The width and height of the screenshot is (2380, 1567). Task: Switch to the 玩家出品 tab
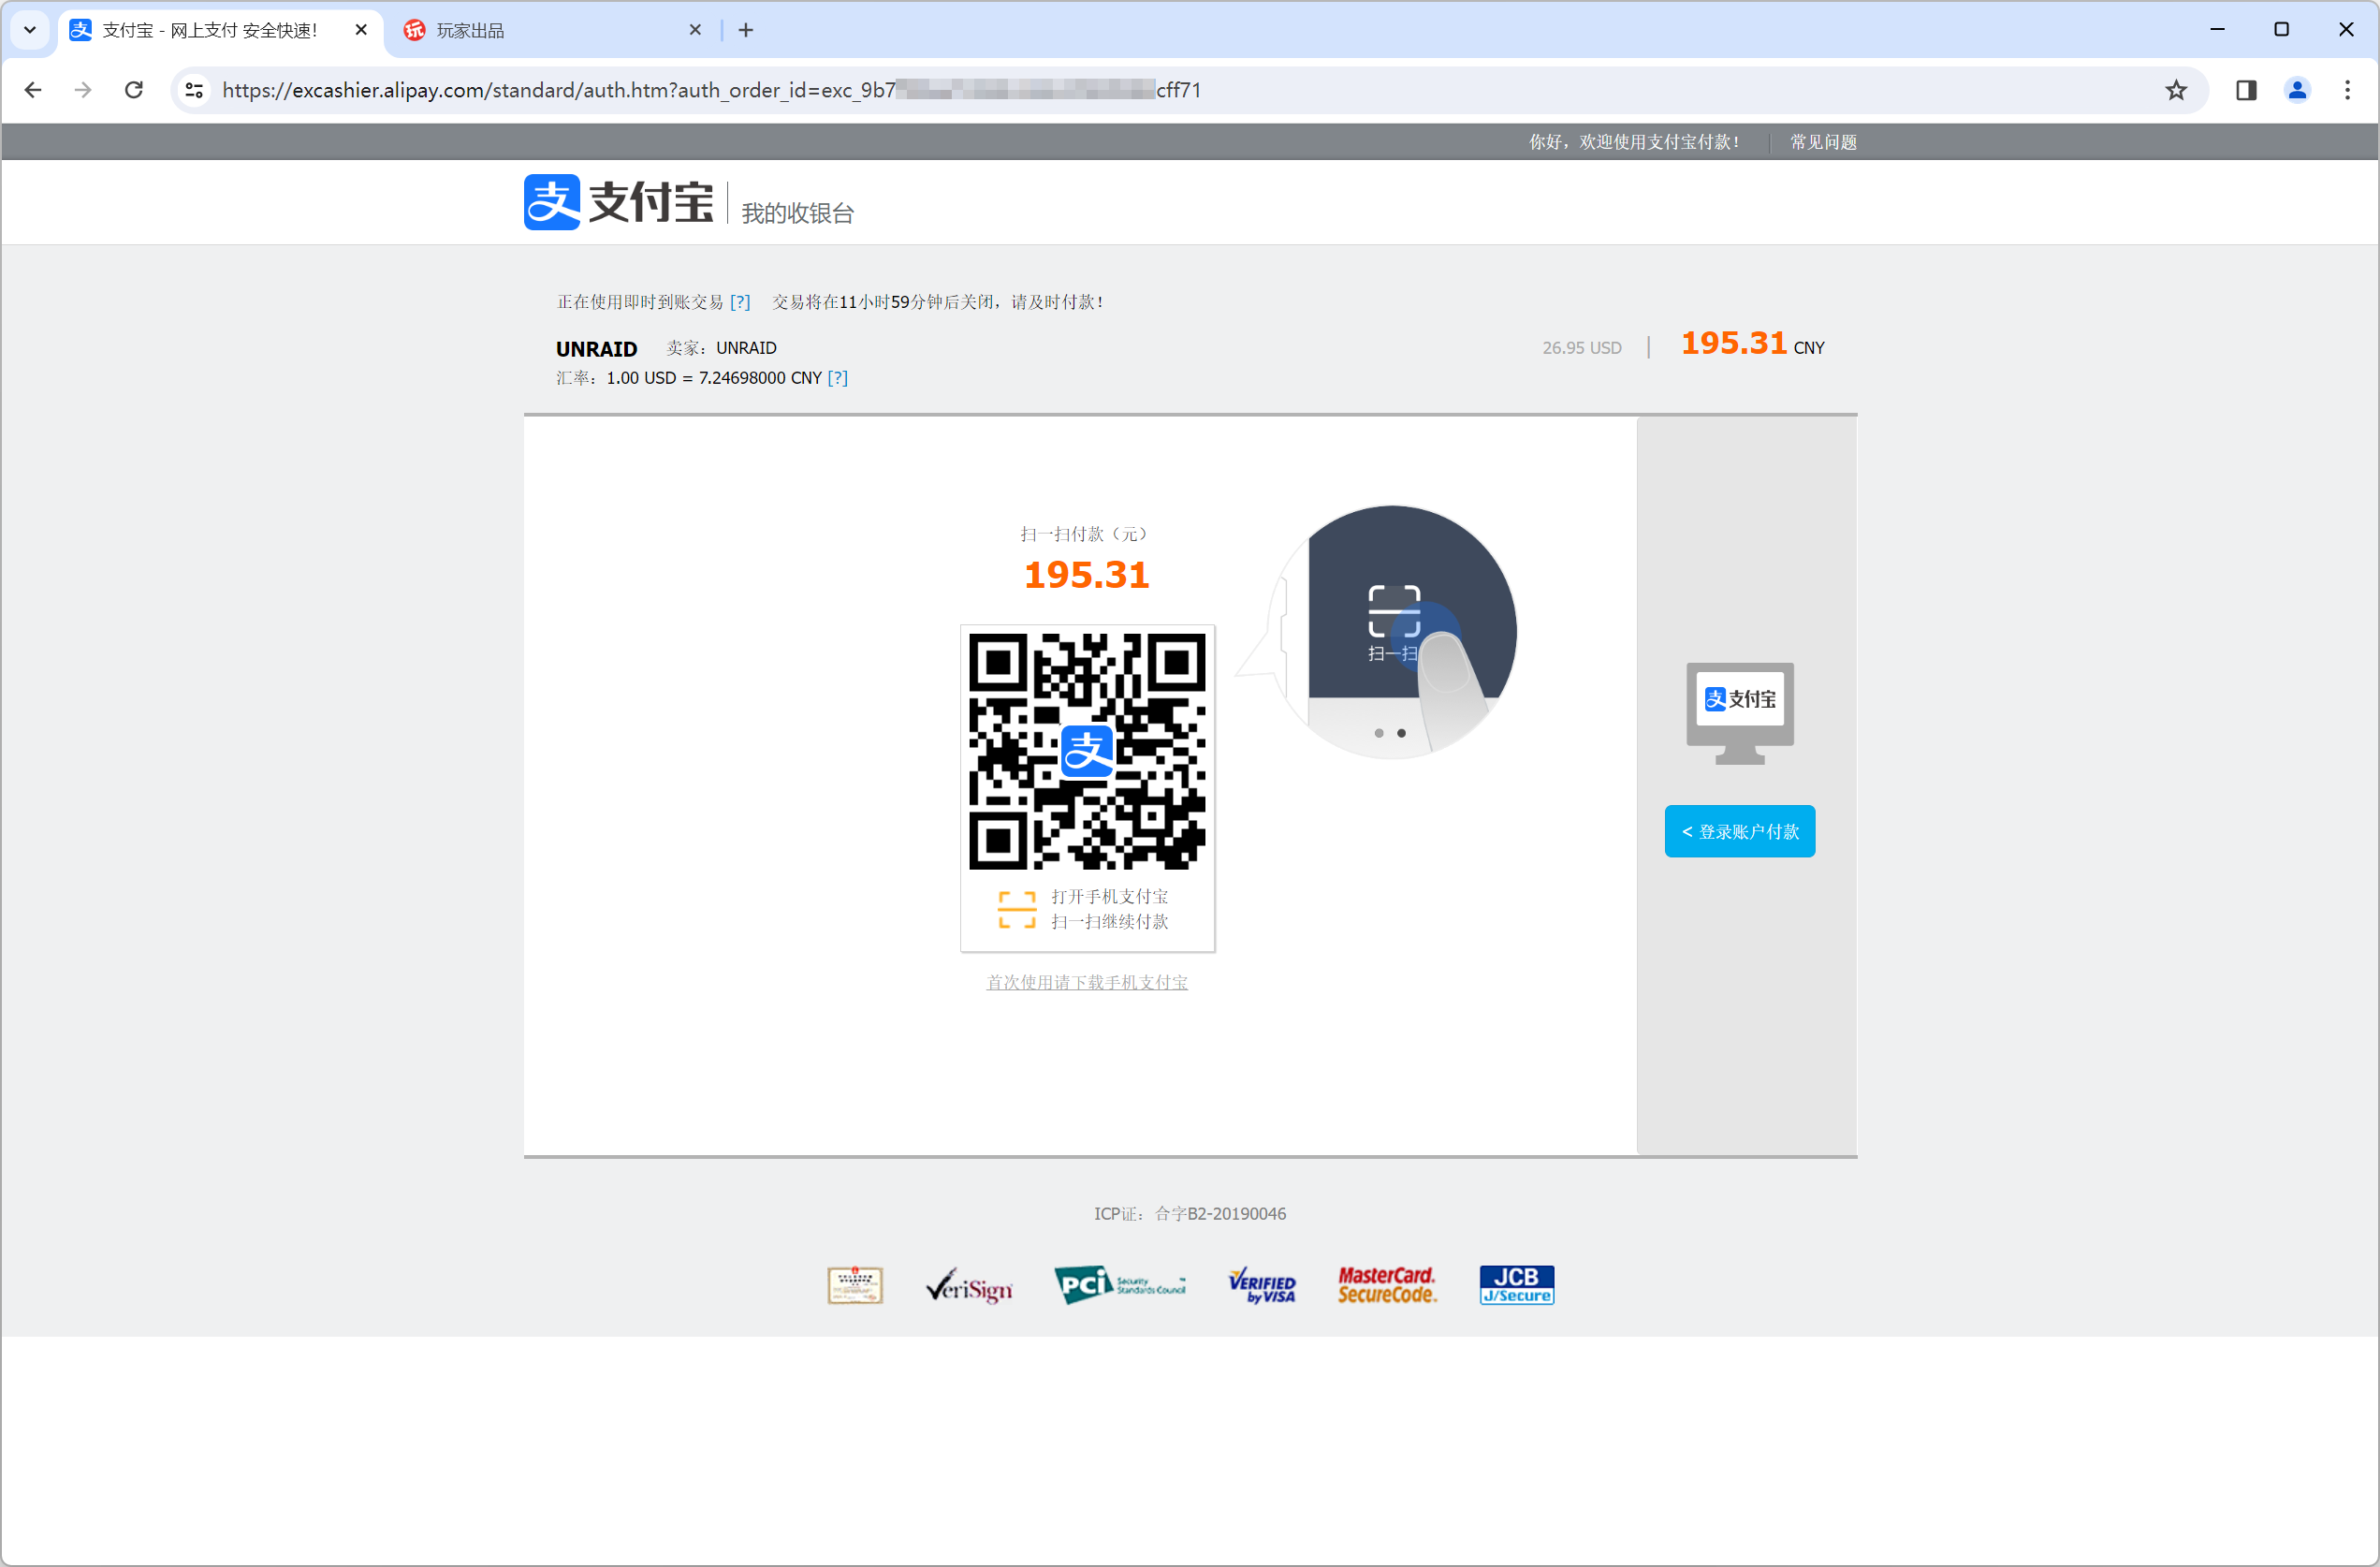click(550, 30)
